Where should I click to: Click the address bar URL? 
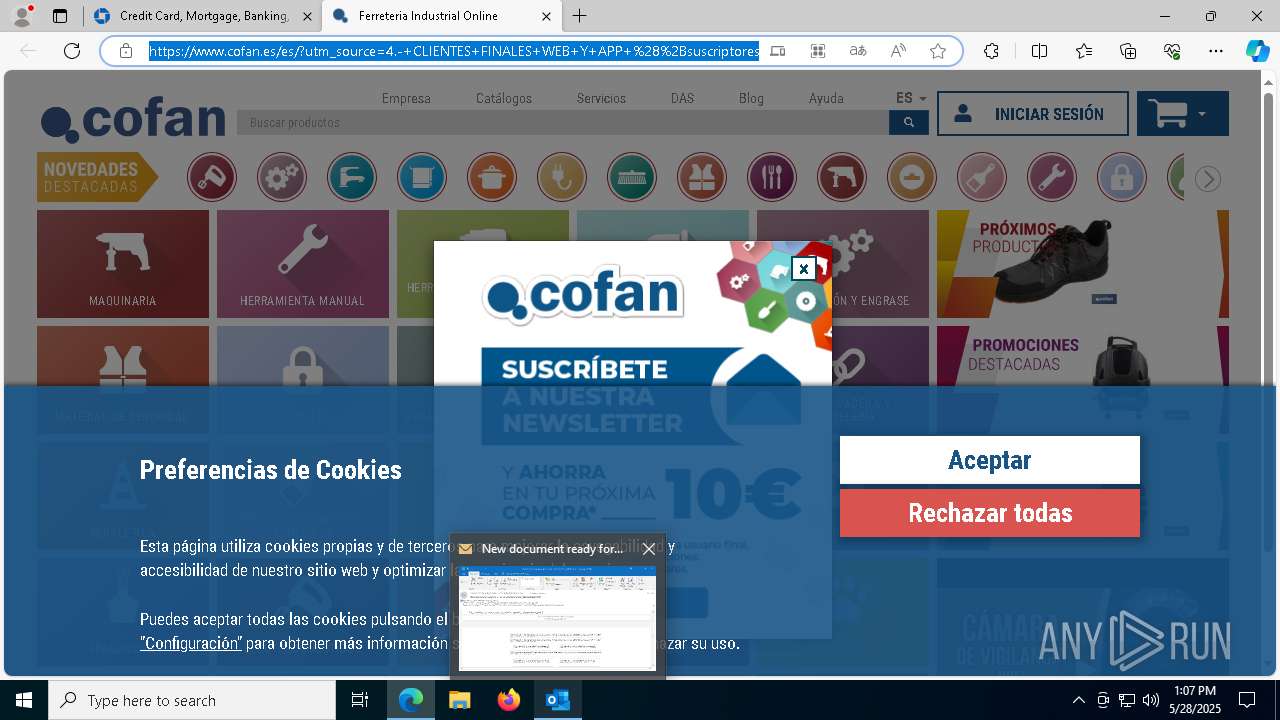[454, 51]
